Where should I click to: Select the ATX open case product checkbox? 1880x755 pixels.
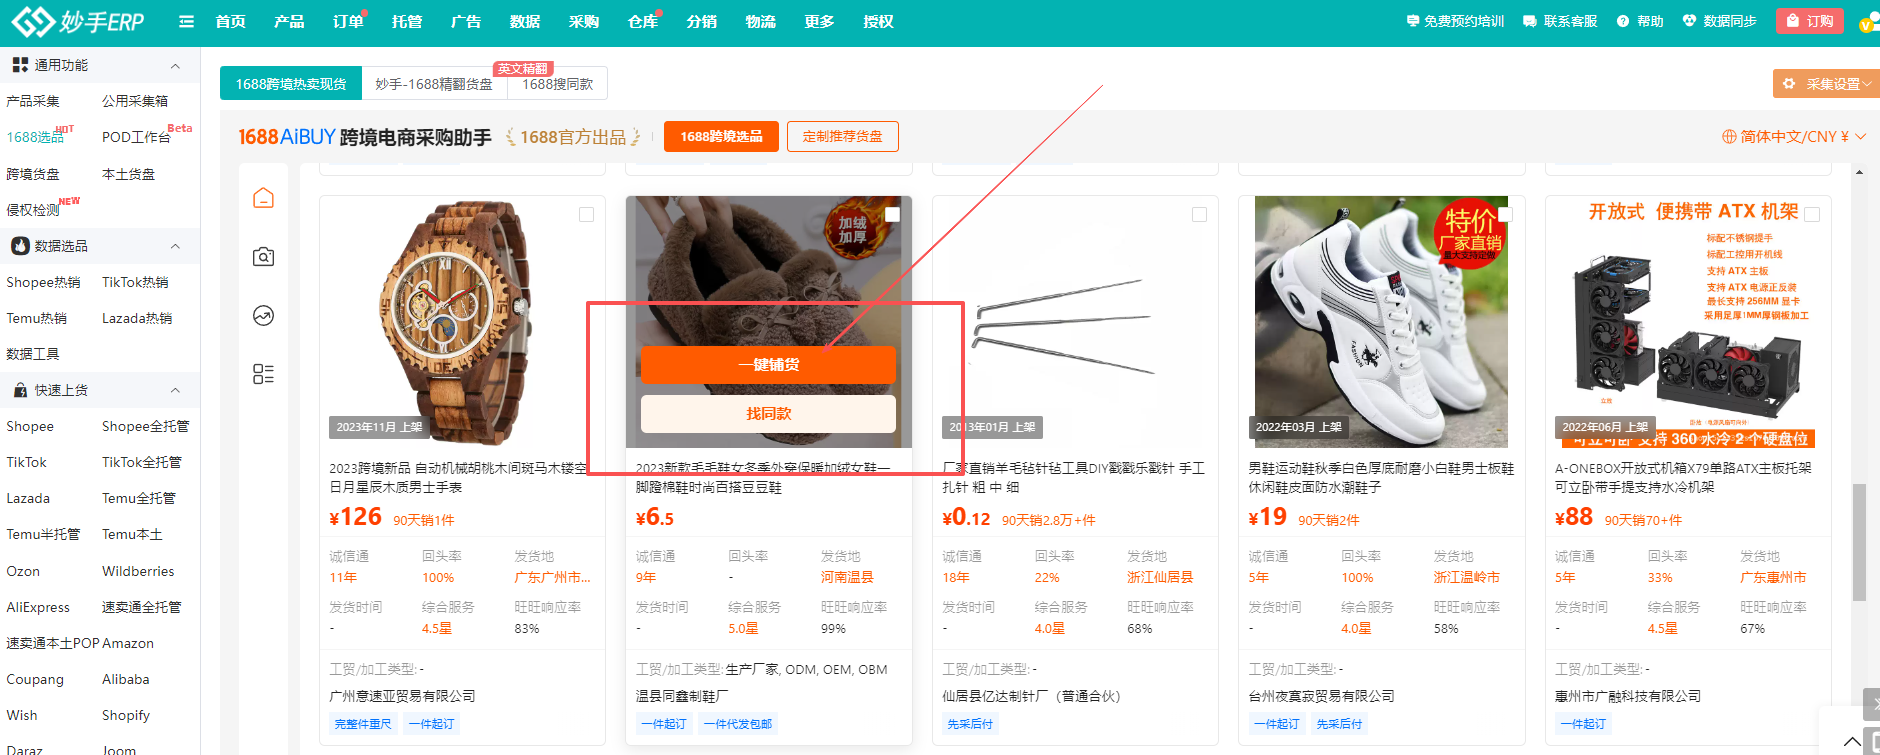pos(1812,215)
